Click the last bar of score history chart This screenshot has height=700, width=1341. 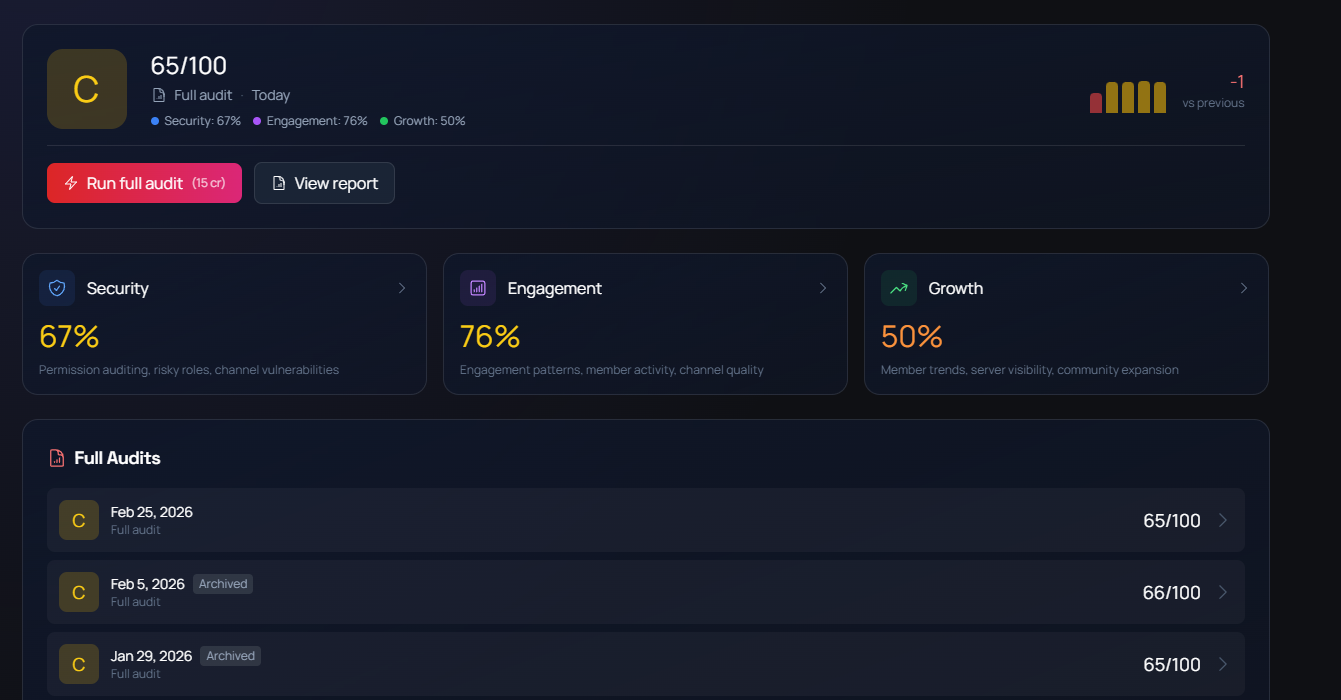coord(1160,98)
